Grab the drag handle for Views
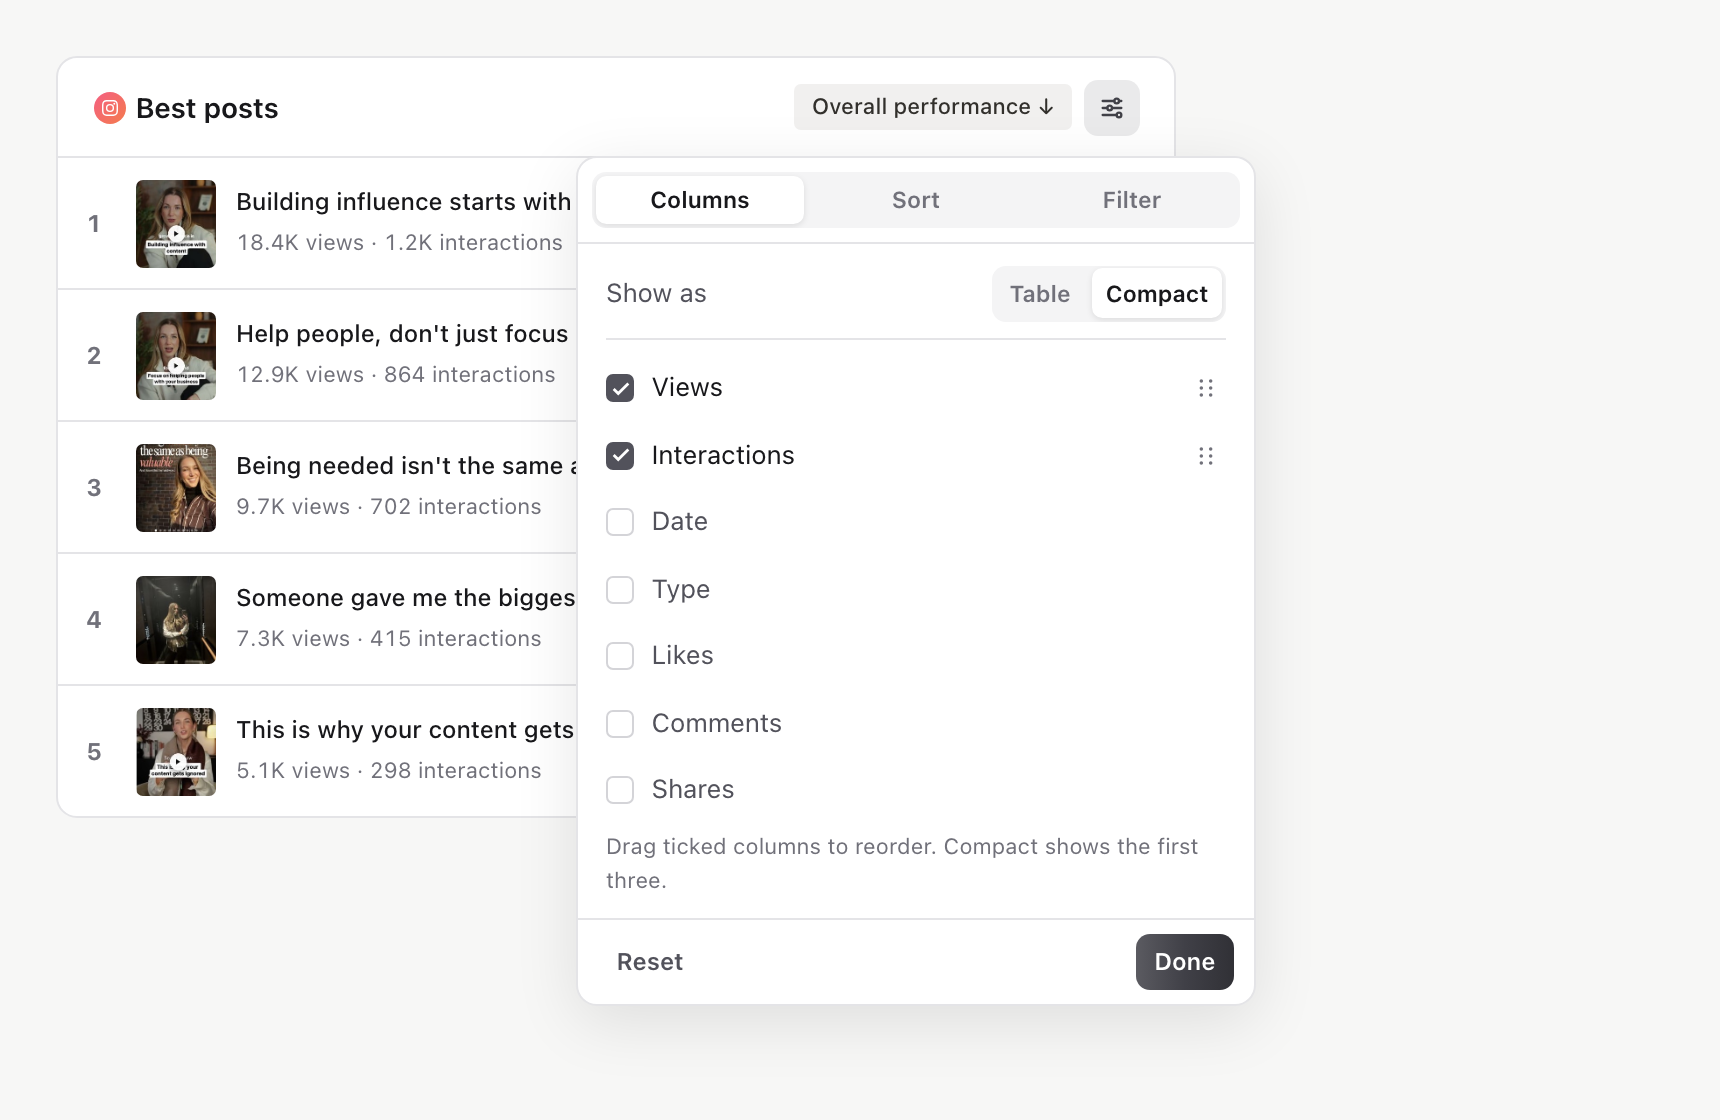Image resolution: width=1720 pixels, height=1120 pixels. (x=1206, y=388)
